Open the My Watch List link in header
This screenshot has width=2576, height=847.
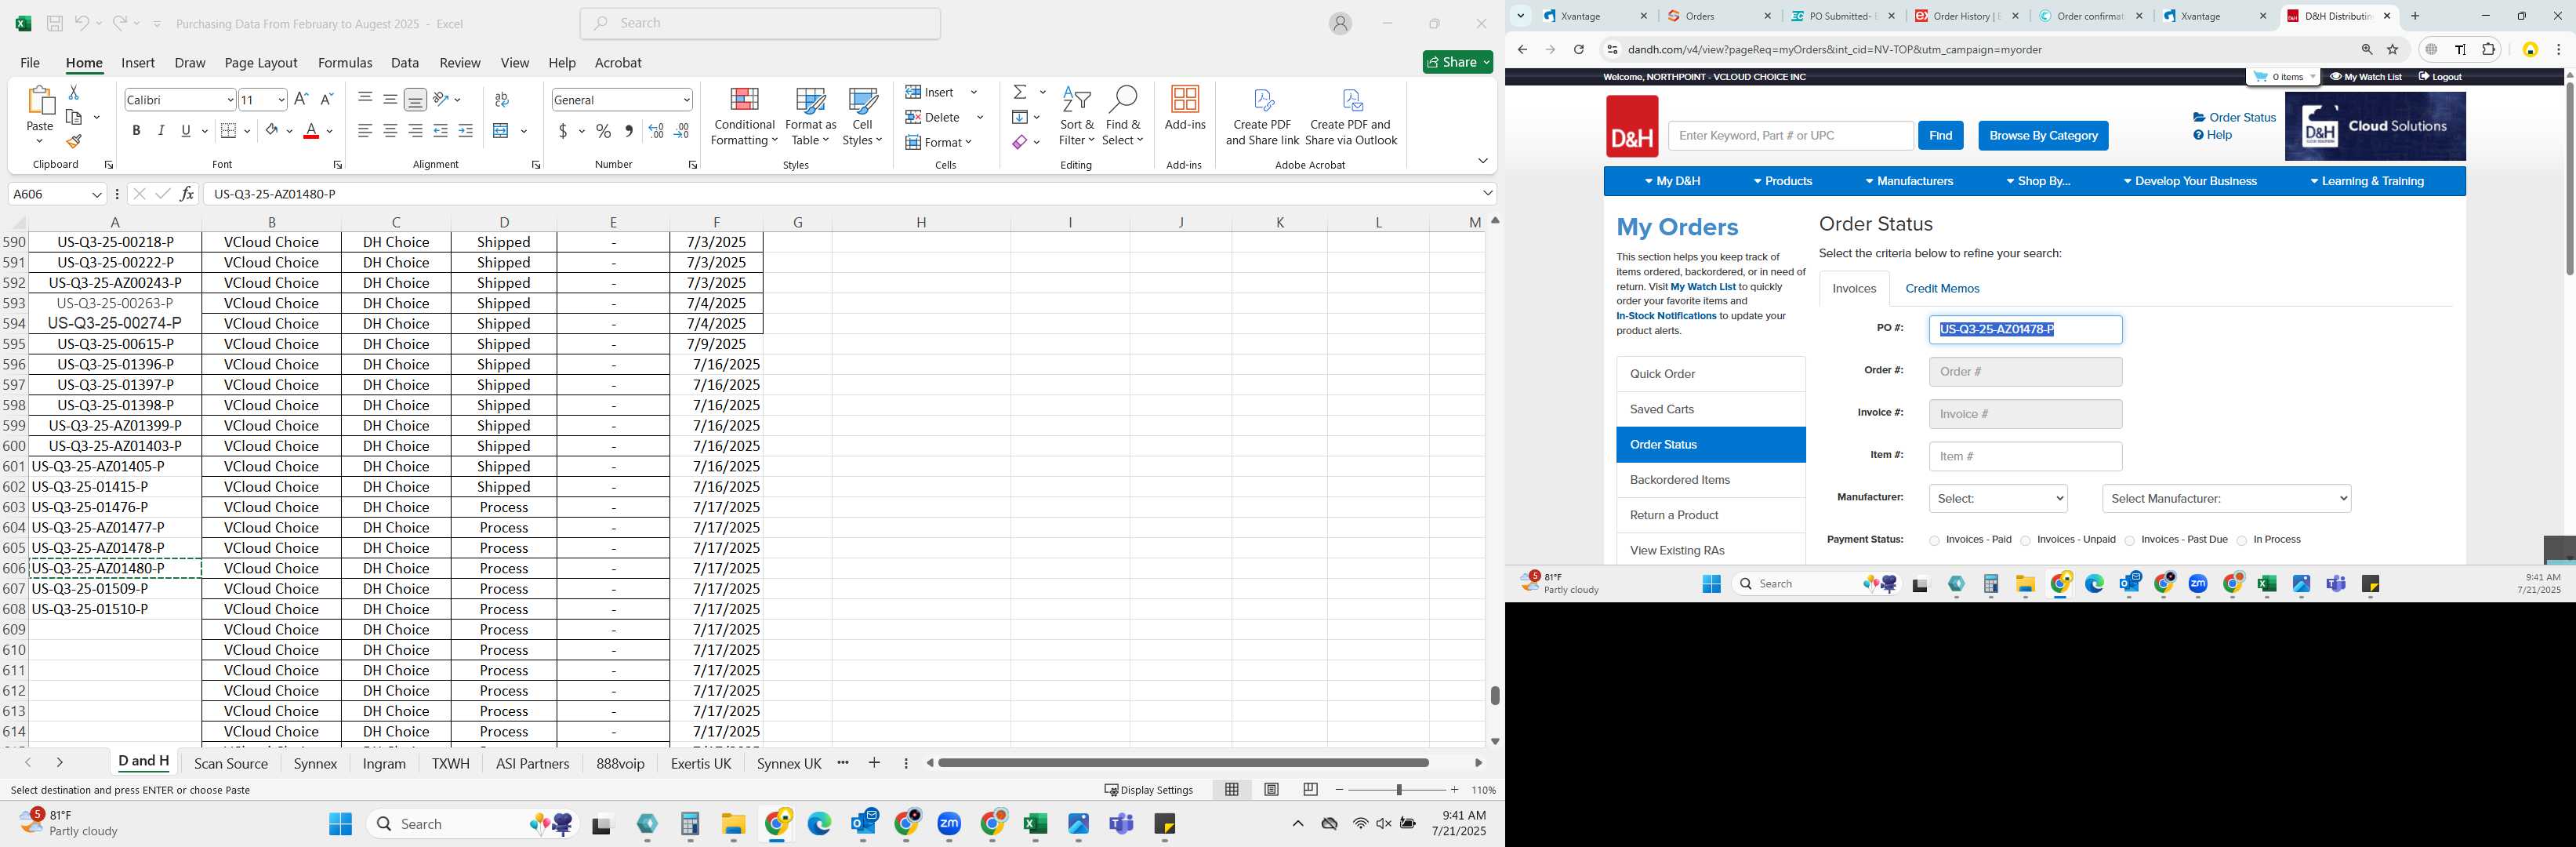2365,77
